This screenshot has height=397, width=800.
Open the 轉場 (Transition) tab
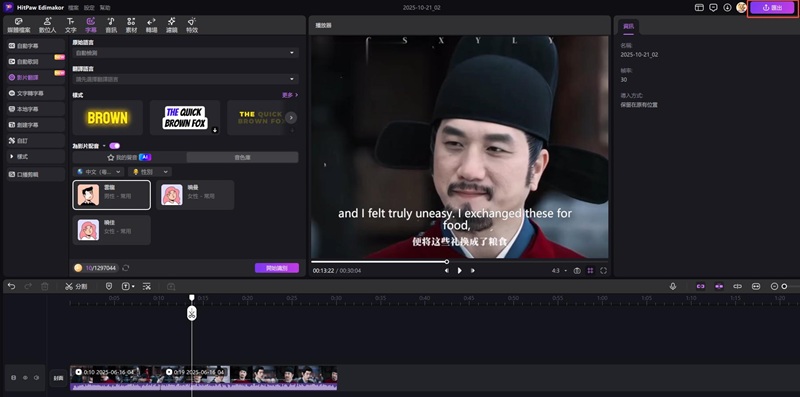[152, 26]
